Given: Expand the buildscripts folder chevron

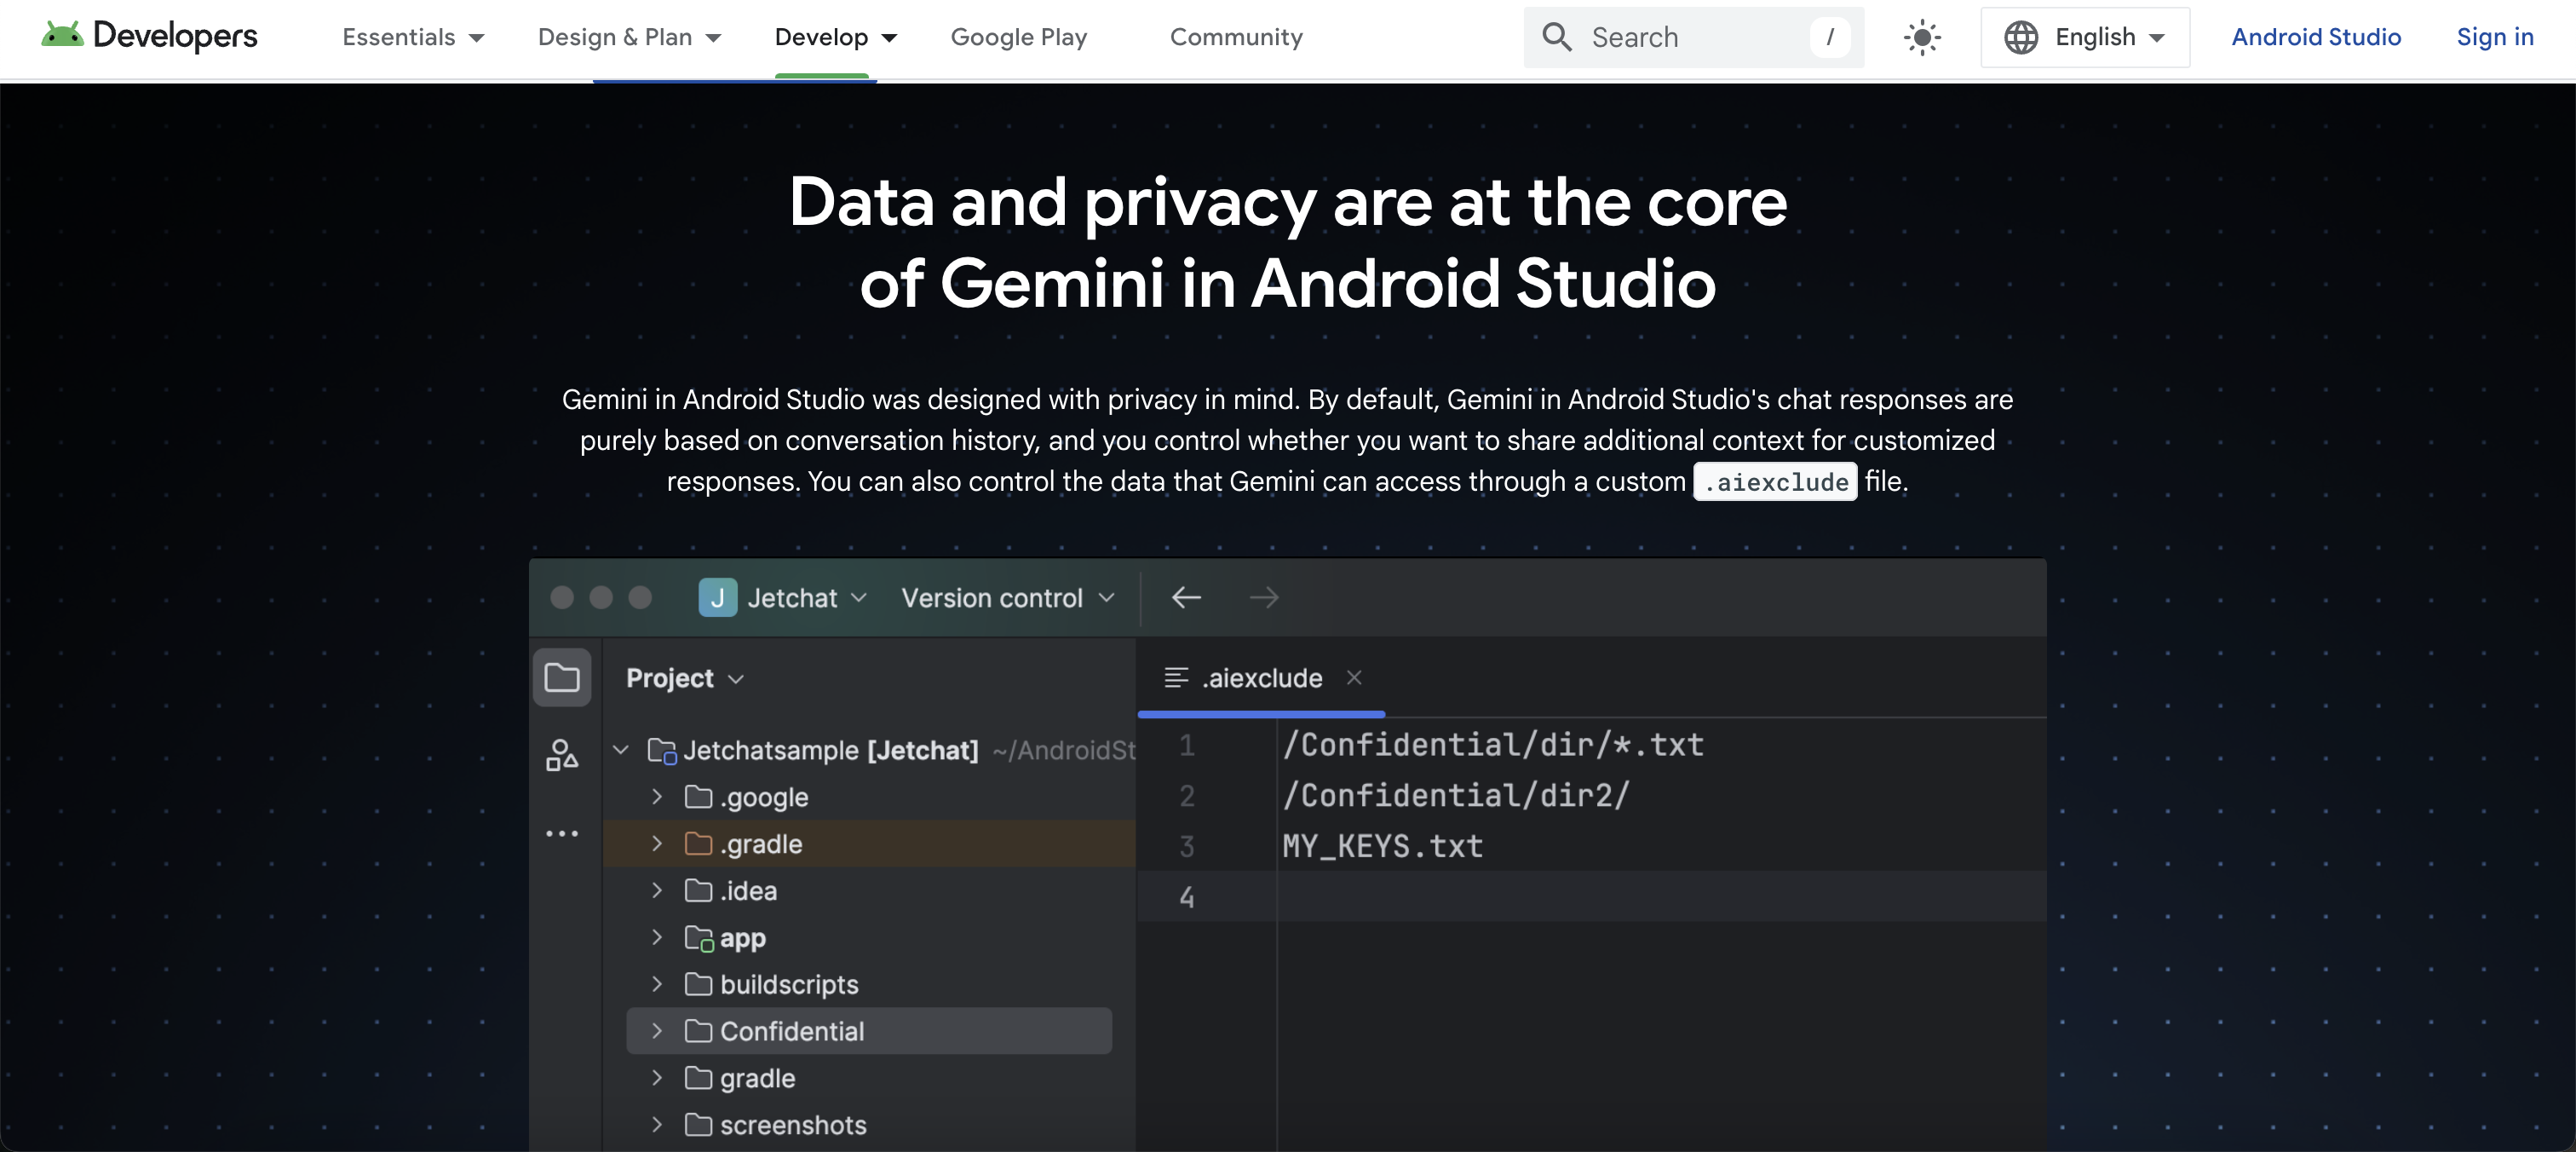Looking at the screenshot, I should click(657, 984).
